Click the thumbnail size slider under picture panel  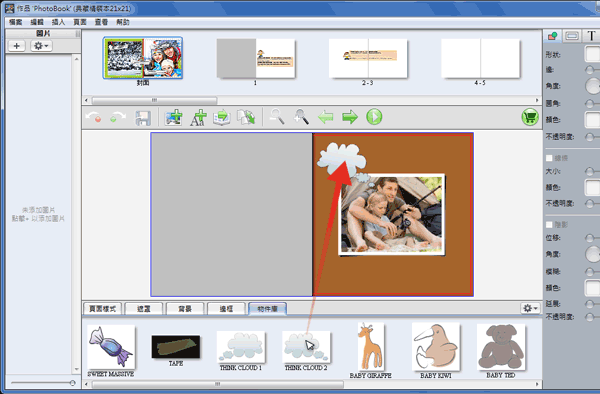tap(43, 383)
